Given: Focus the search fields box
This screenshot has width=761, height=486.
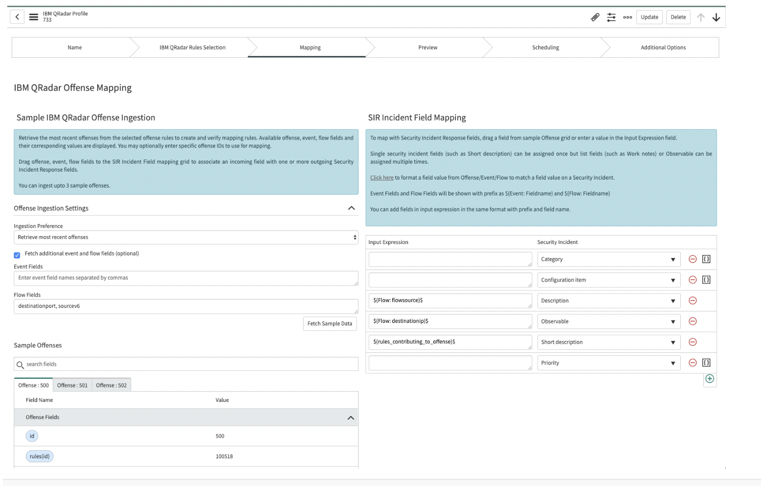Looking at the screenshot, I should click(186, 364).
